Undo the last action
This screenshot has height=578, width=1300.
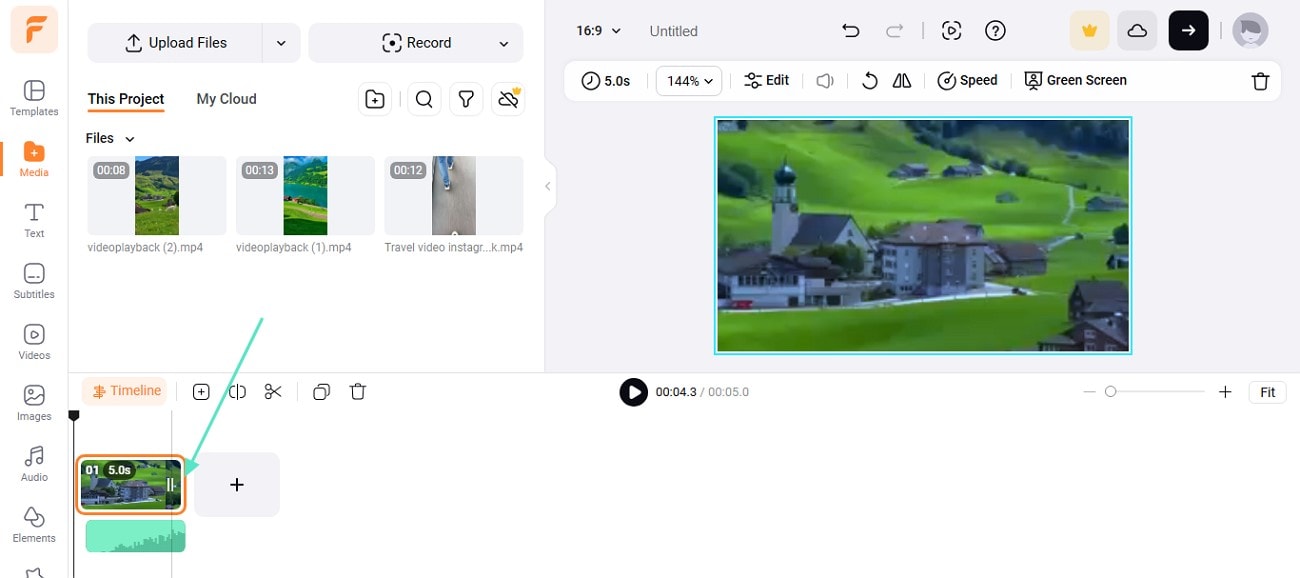point(851,31)
